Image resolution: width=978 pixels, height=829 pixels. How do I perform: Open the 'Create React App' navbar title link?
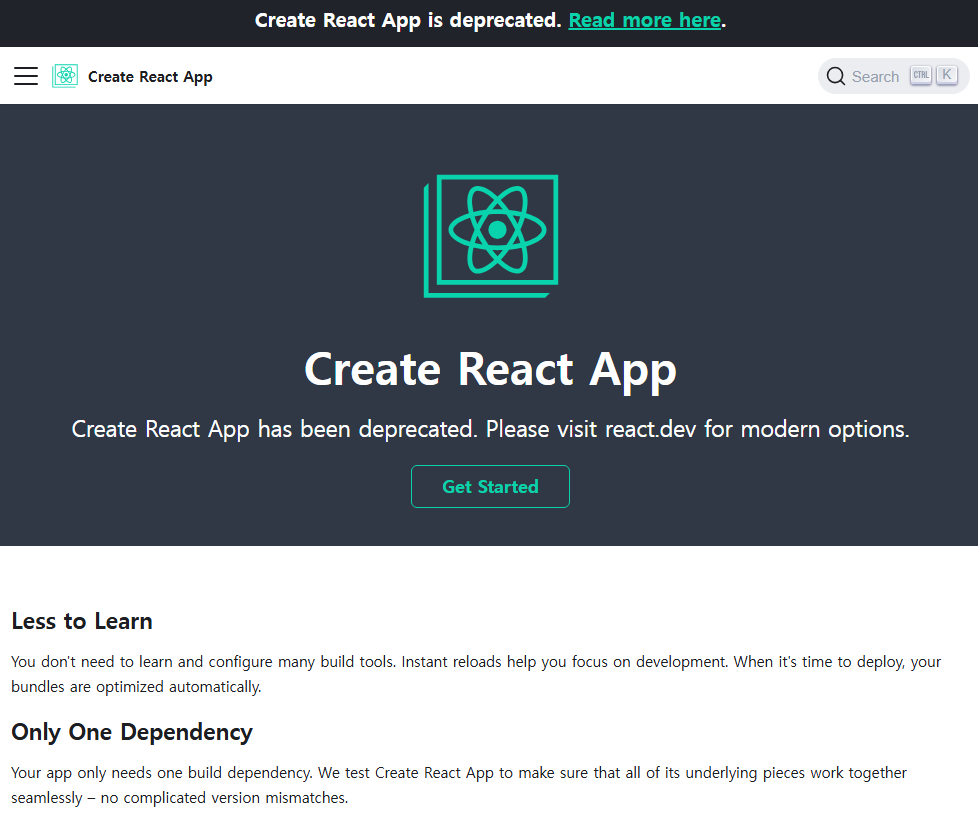click(x=150, y=77)
